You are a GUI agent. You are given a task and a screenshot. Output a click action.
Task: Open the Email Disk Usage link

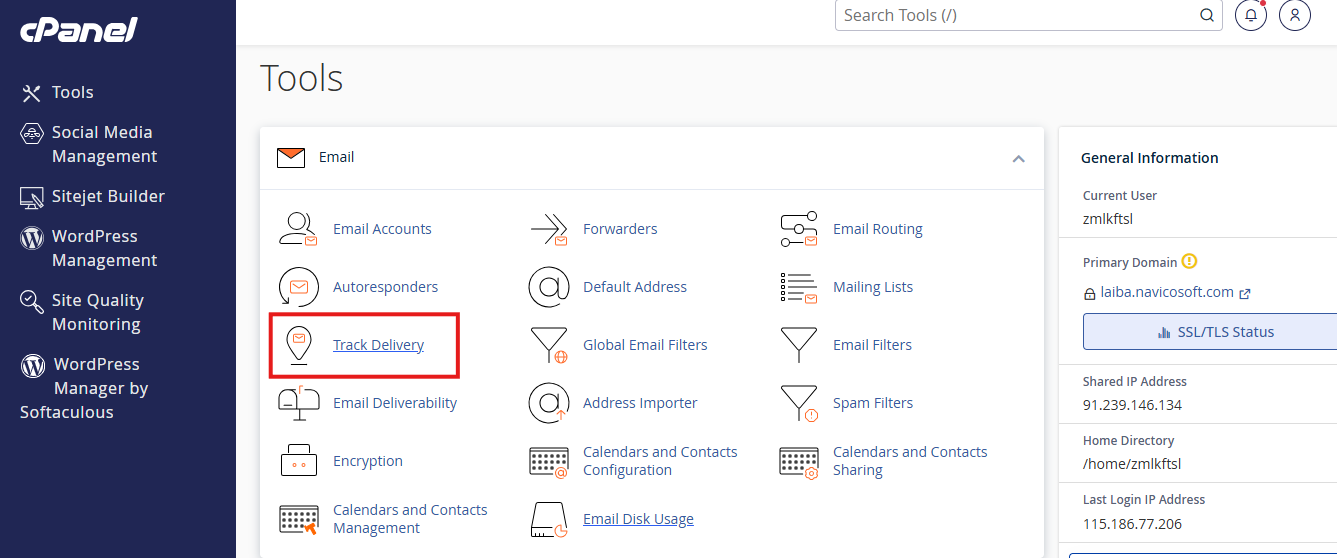coord(638,519)
